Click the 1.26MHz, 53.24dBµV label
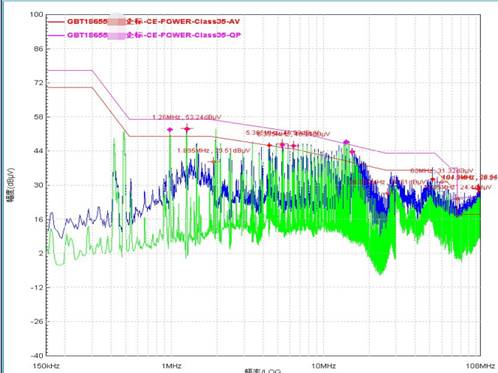498x373 pixels. point(187,117)
